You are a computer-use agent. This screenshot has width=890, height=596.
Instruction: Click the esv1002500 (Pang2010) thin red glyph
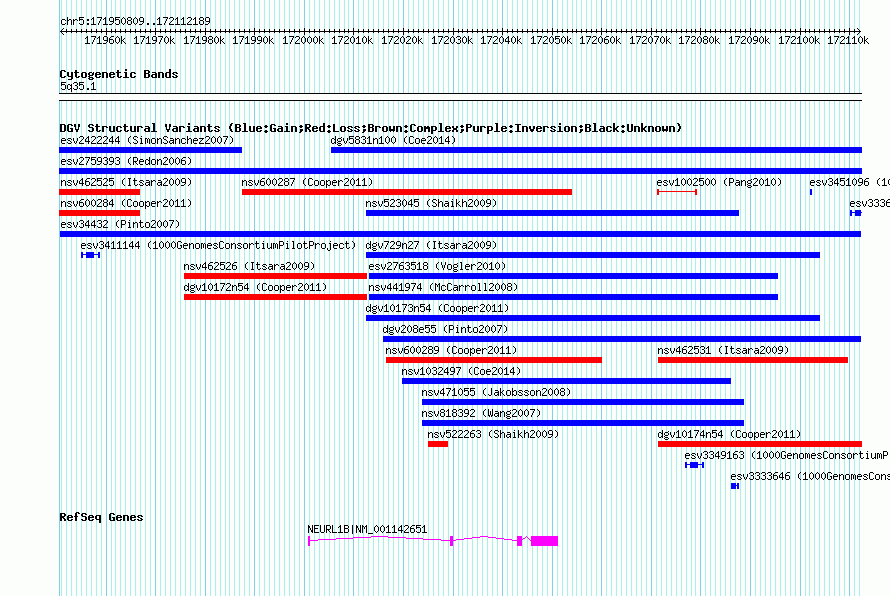(677, 192)
